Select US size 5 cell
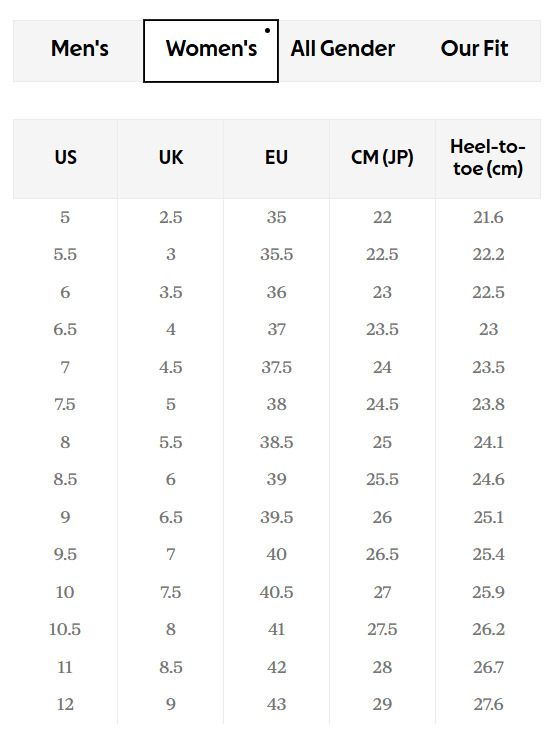This screenshot has height=746, width=555. (65, 217)
